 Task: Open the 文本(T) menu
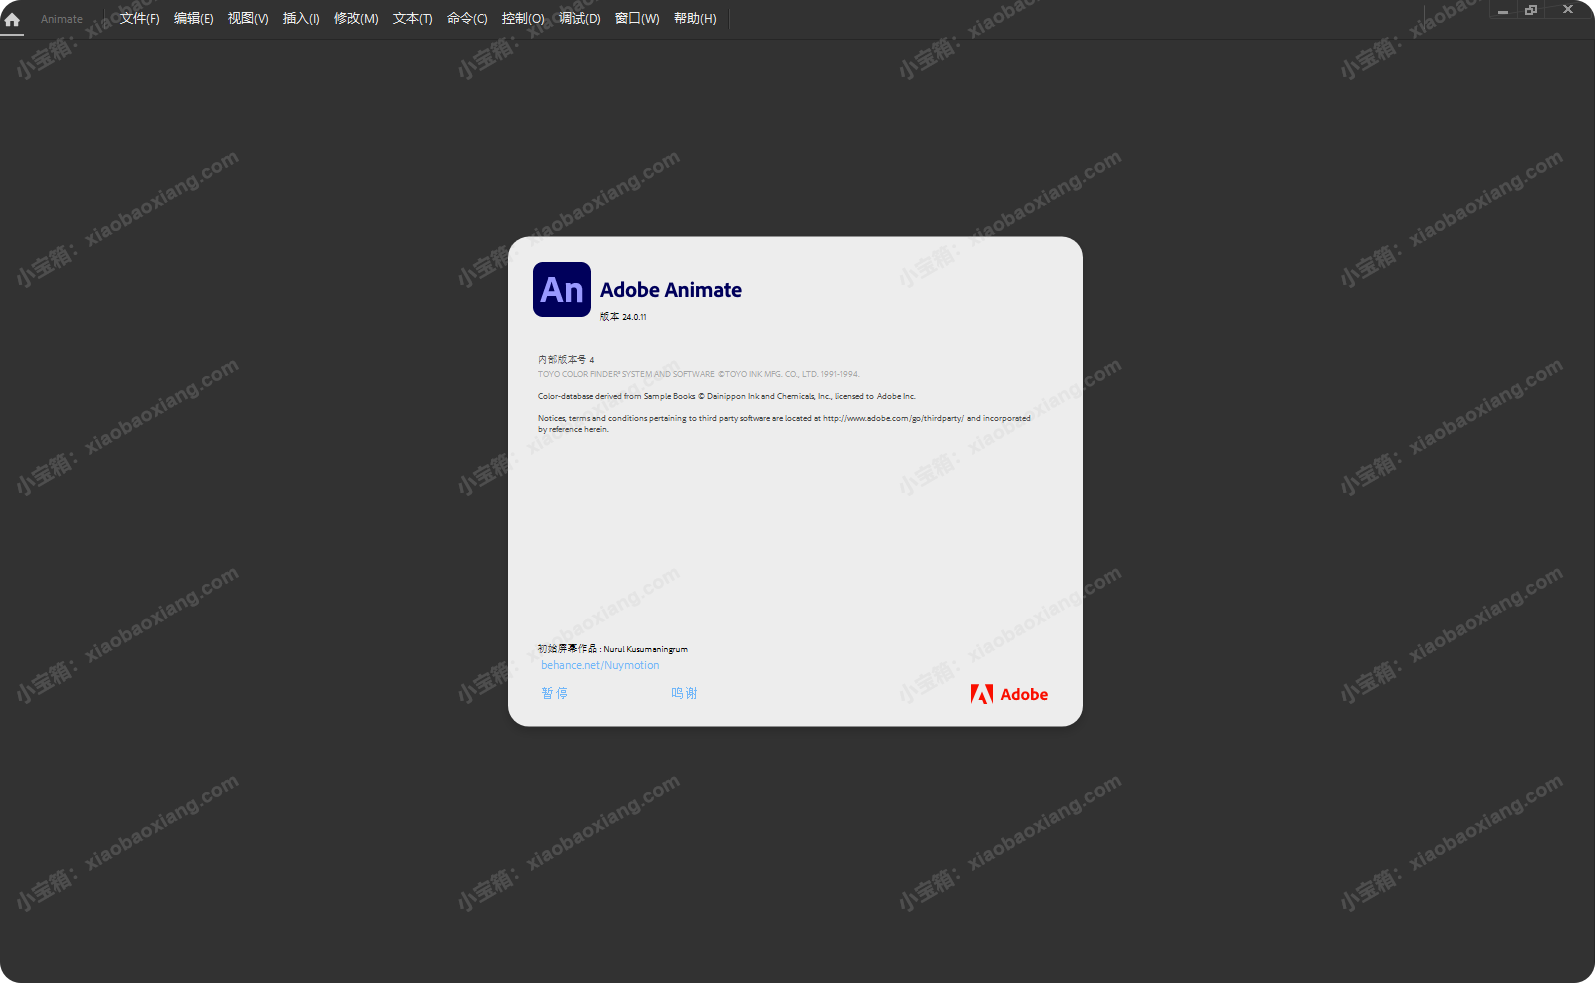point(412,19)
